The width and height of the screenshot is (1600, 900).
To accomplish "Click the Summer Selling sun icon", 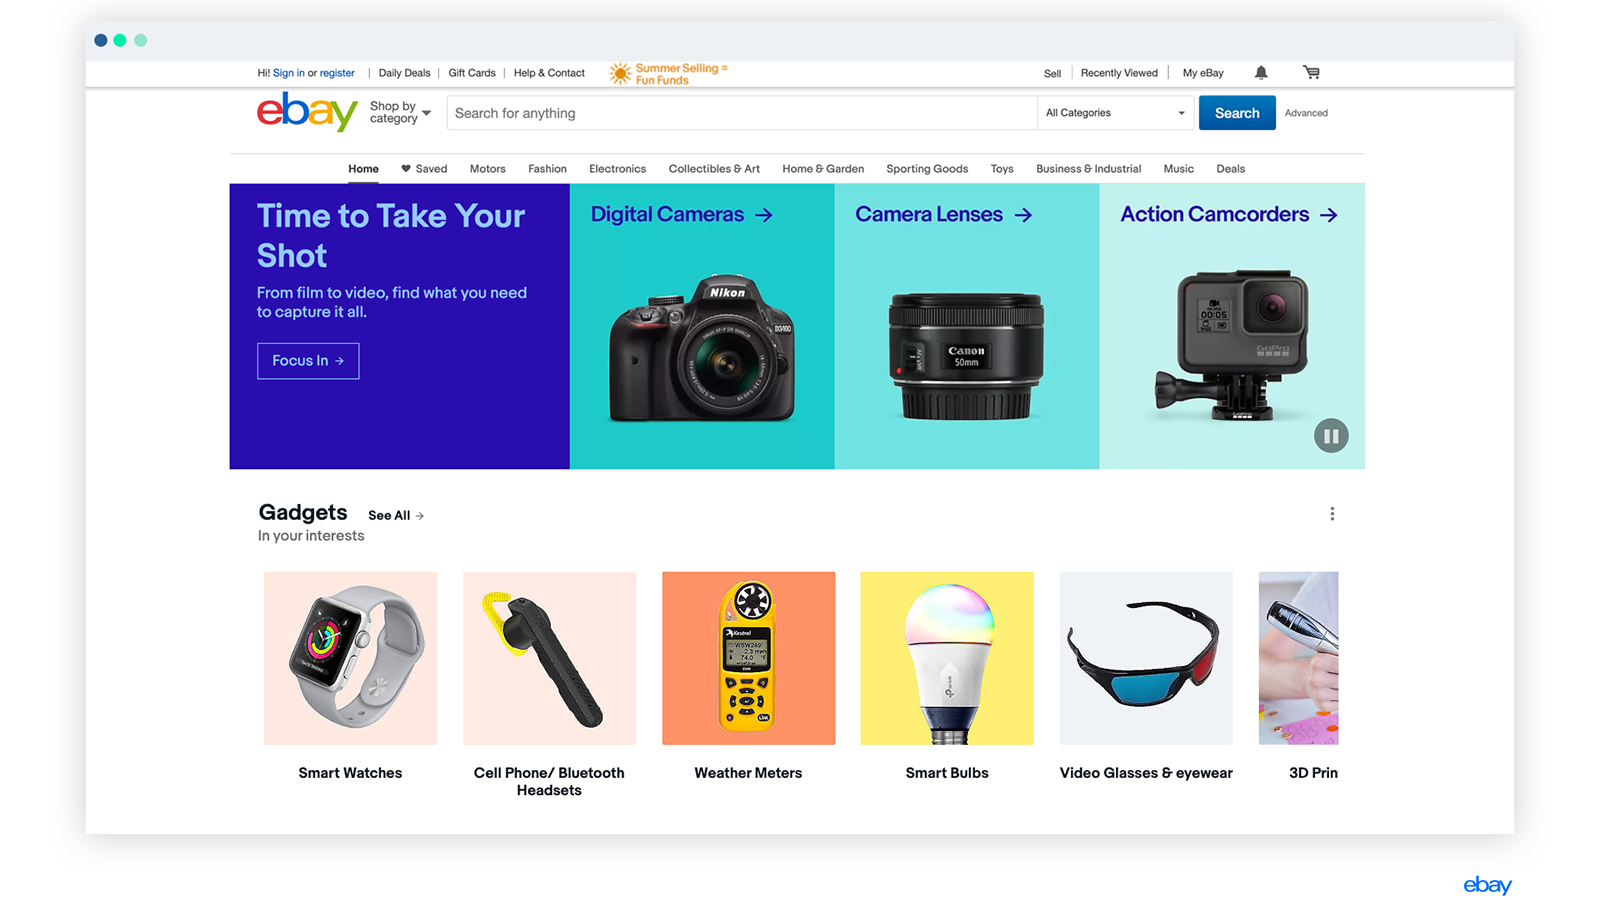I will (620, 74).
